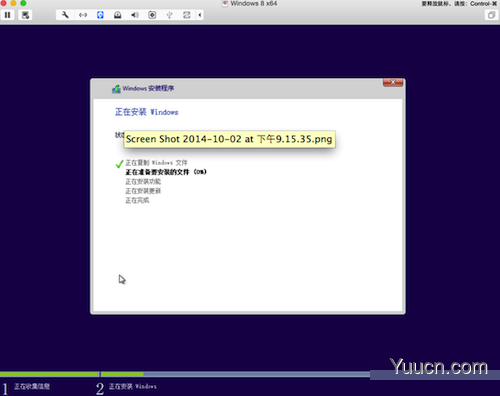Click the blue hard disk device icon
Screen dimensions: 500x396
tap(100, 15)
